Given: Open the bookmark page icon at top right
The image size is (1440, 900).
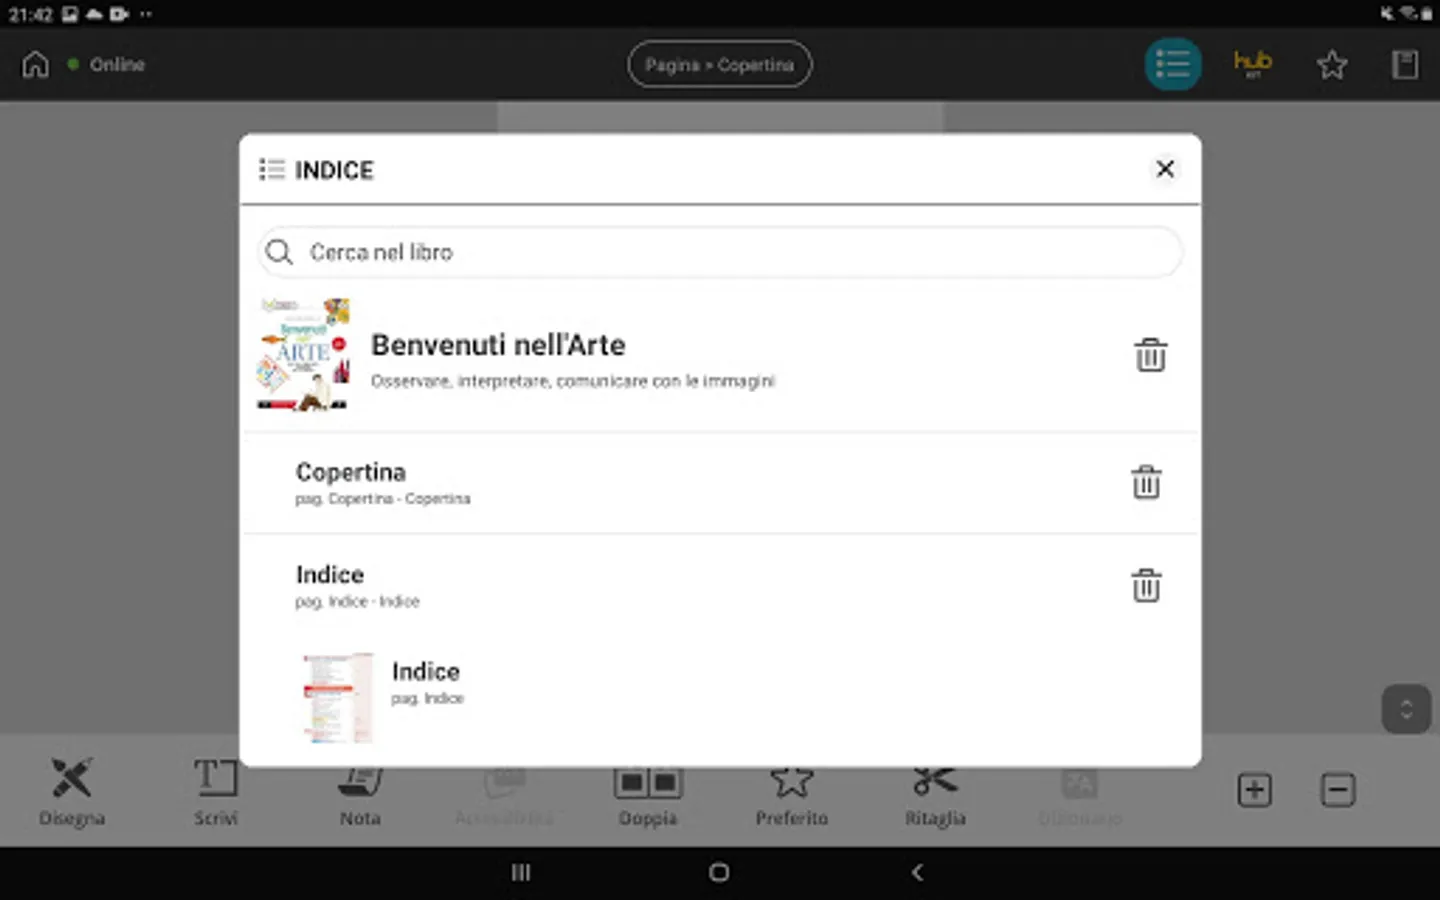Looking at the screenshot, I should click(x=1405, y=65).
